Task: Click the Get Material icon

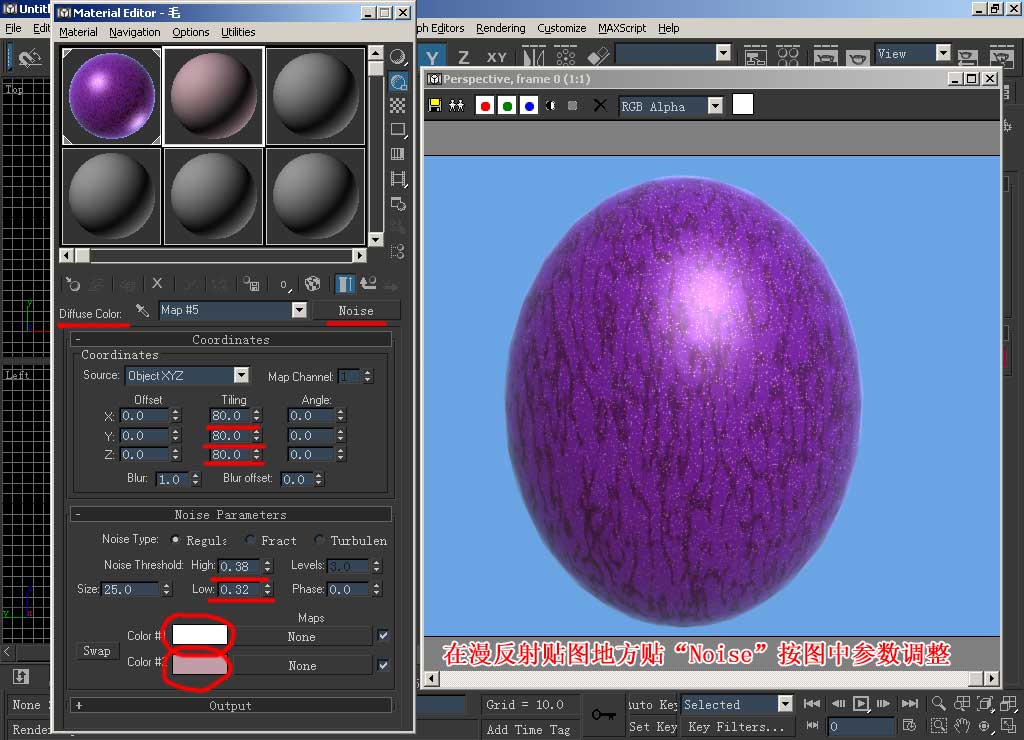Action: point(72,284)
